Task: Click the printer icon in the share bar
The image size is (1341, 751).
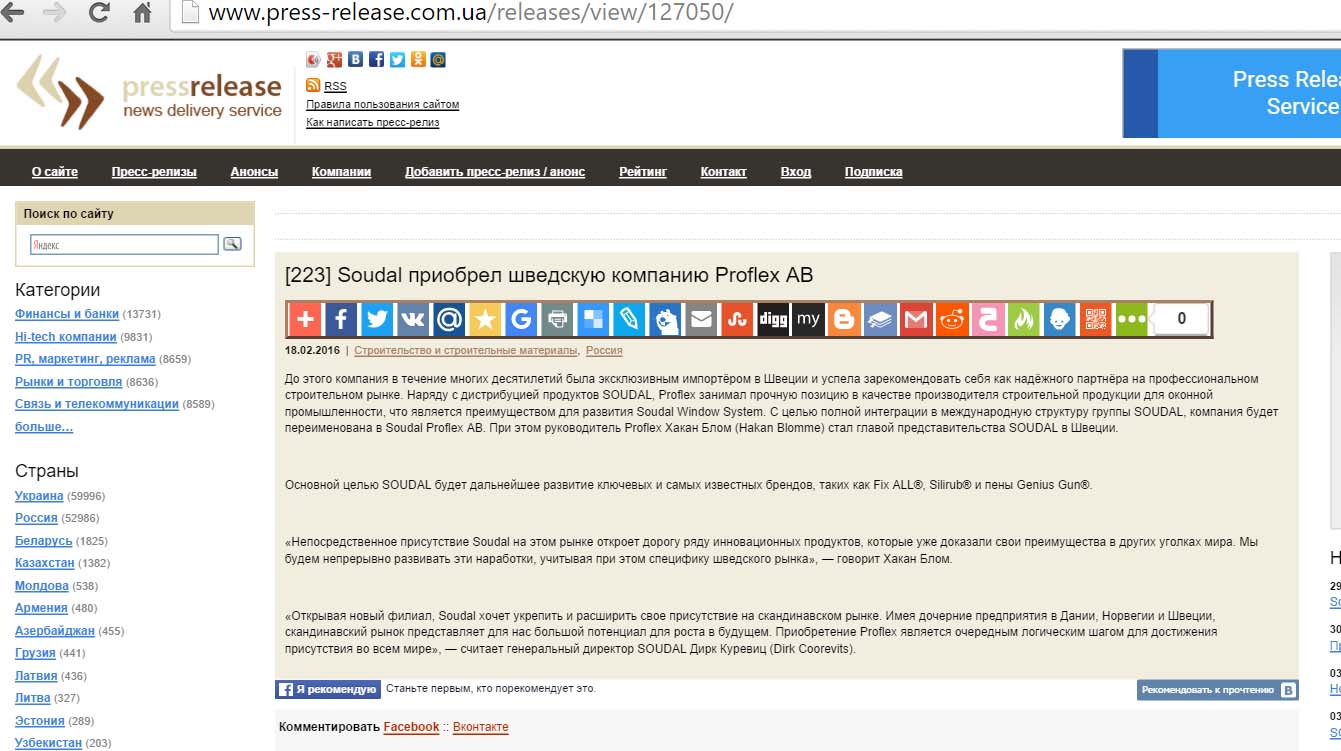Action: pyautogui.click(x=557, y=319)
